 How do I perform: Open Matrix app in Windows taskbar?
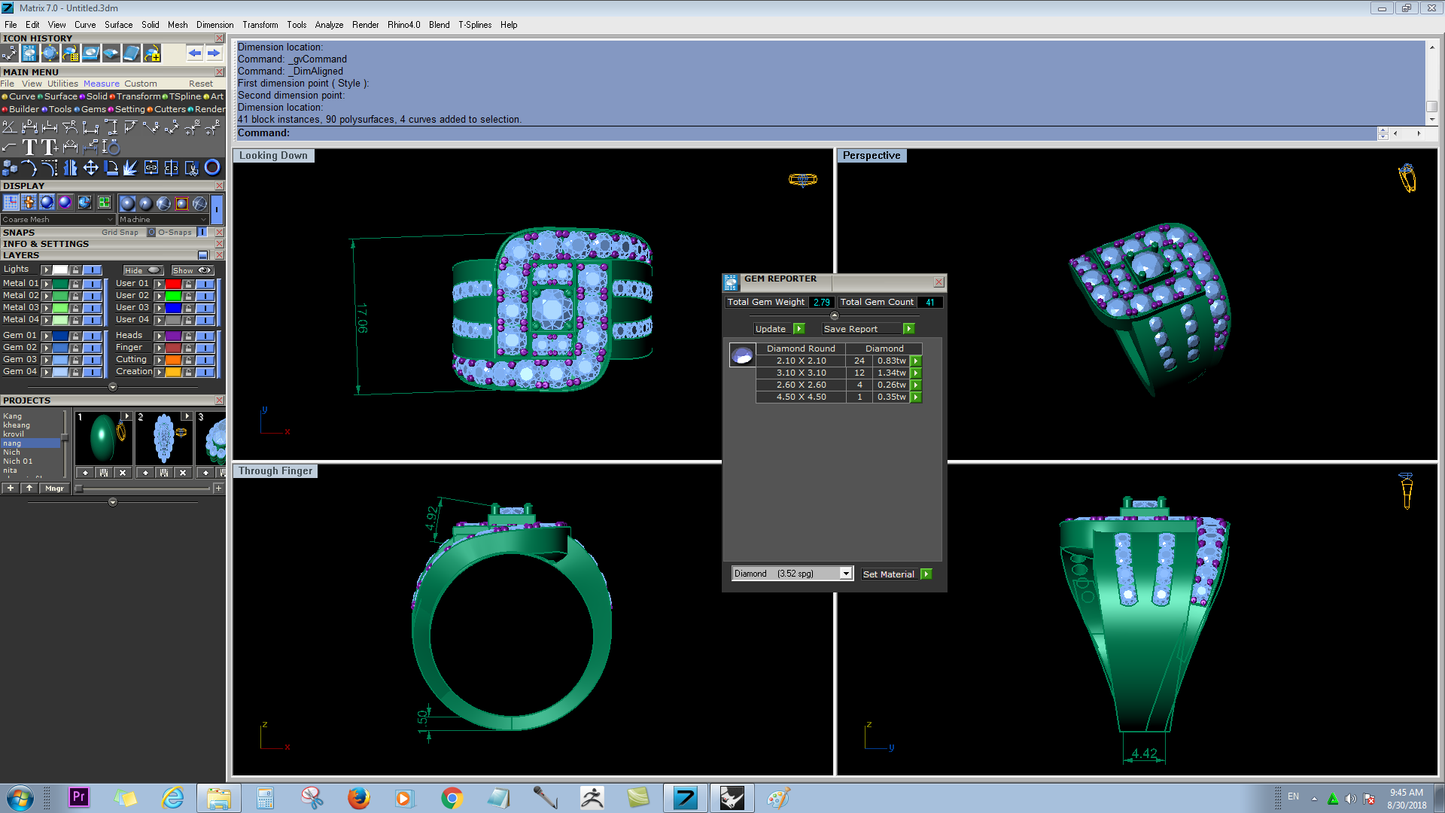pos(686,798)
